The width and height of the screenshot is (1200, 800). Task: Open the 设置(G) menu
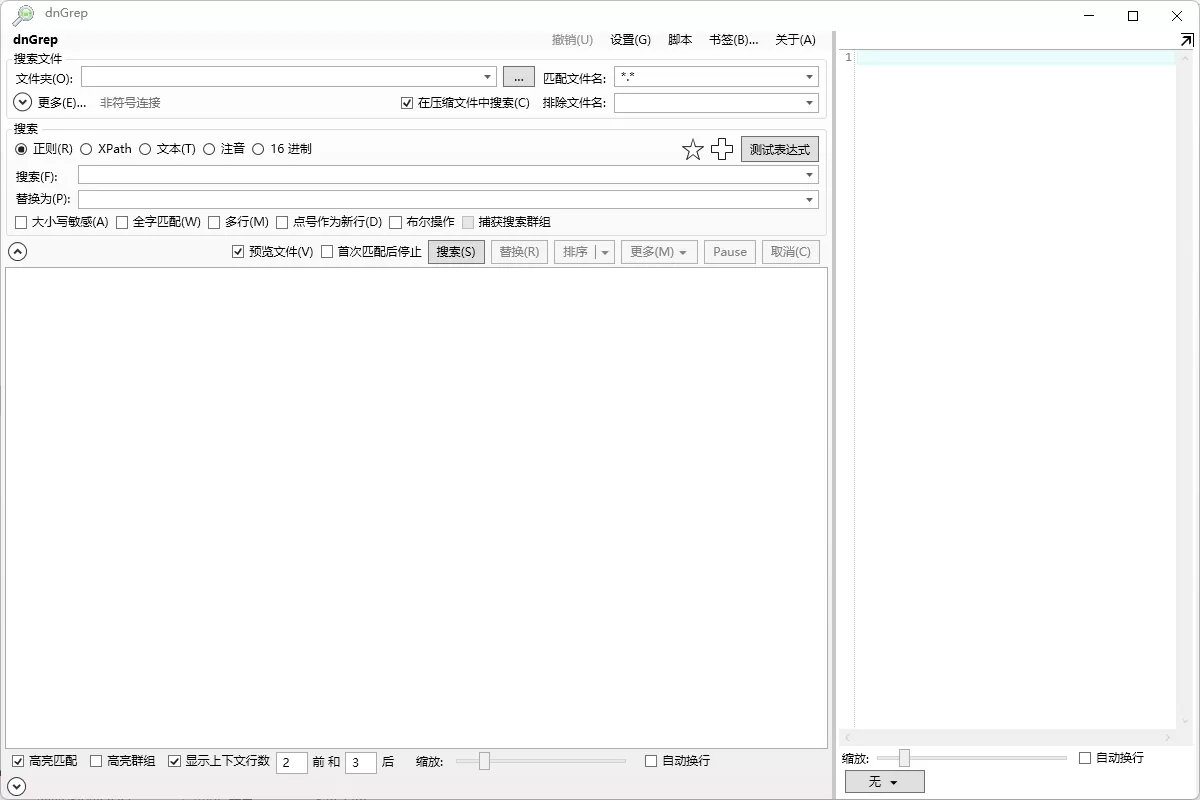pos(630,39)
